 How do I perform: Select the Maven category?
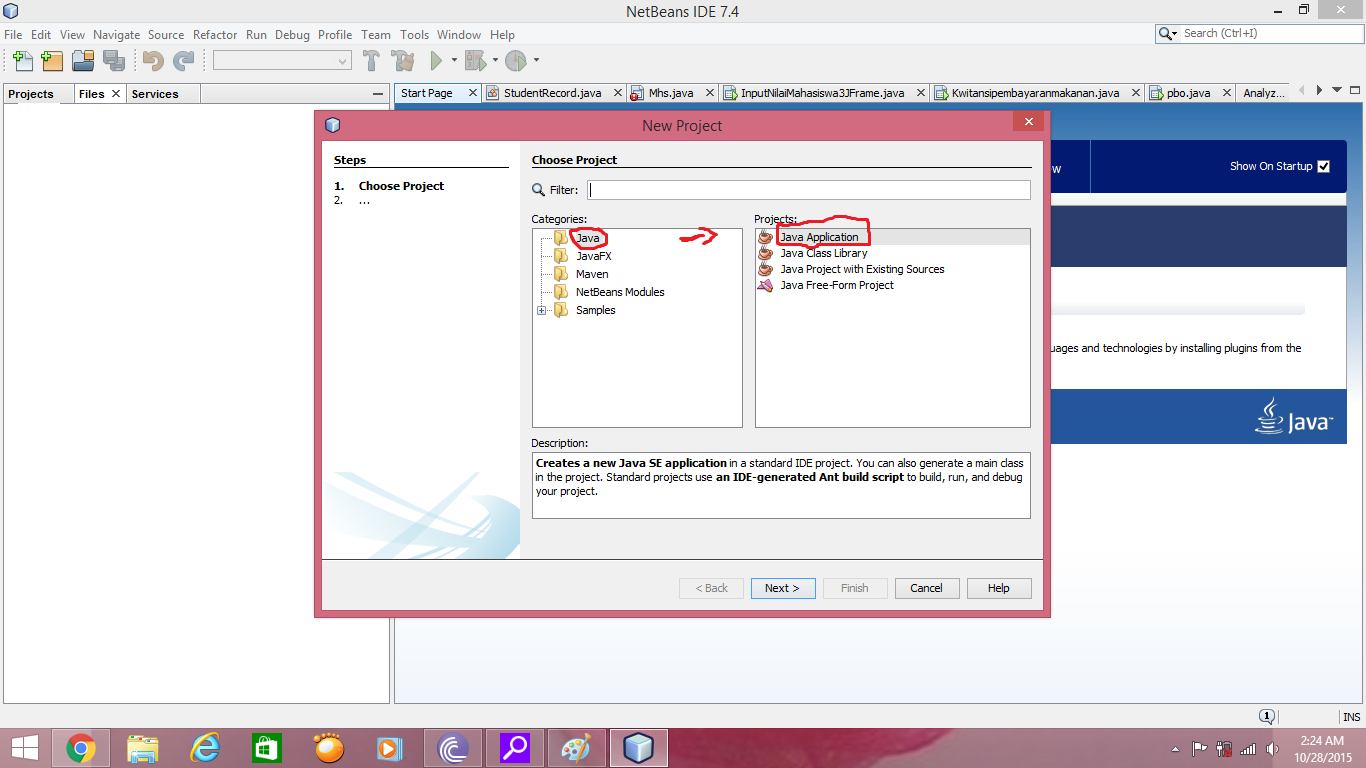[592, 274]
